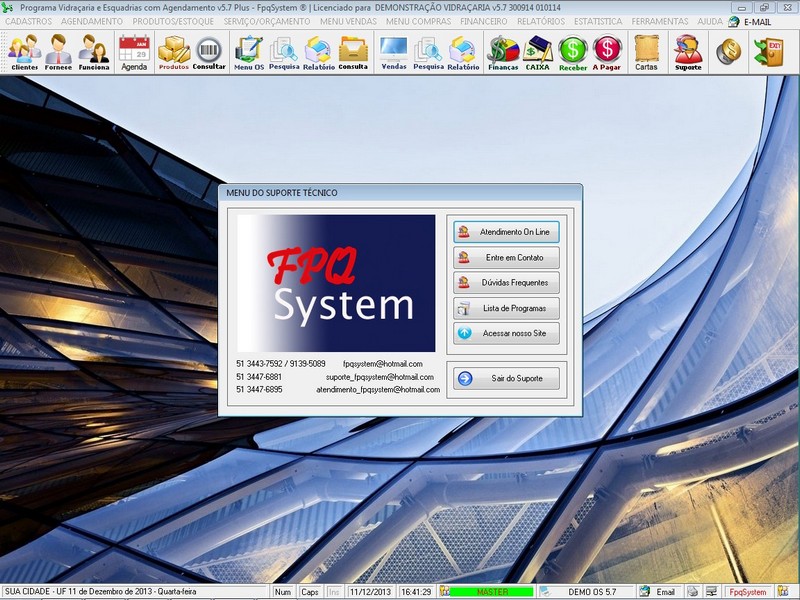
Task: Click the EXIT door icon in toolbar
Action: click(x=771, y=51)
